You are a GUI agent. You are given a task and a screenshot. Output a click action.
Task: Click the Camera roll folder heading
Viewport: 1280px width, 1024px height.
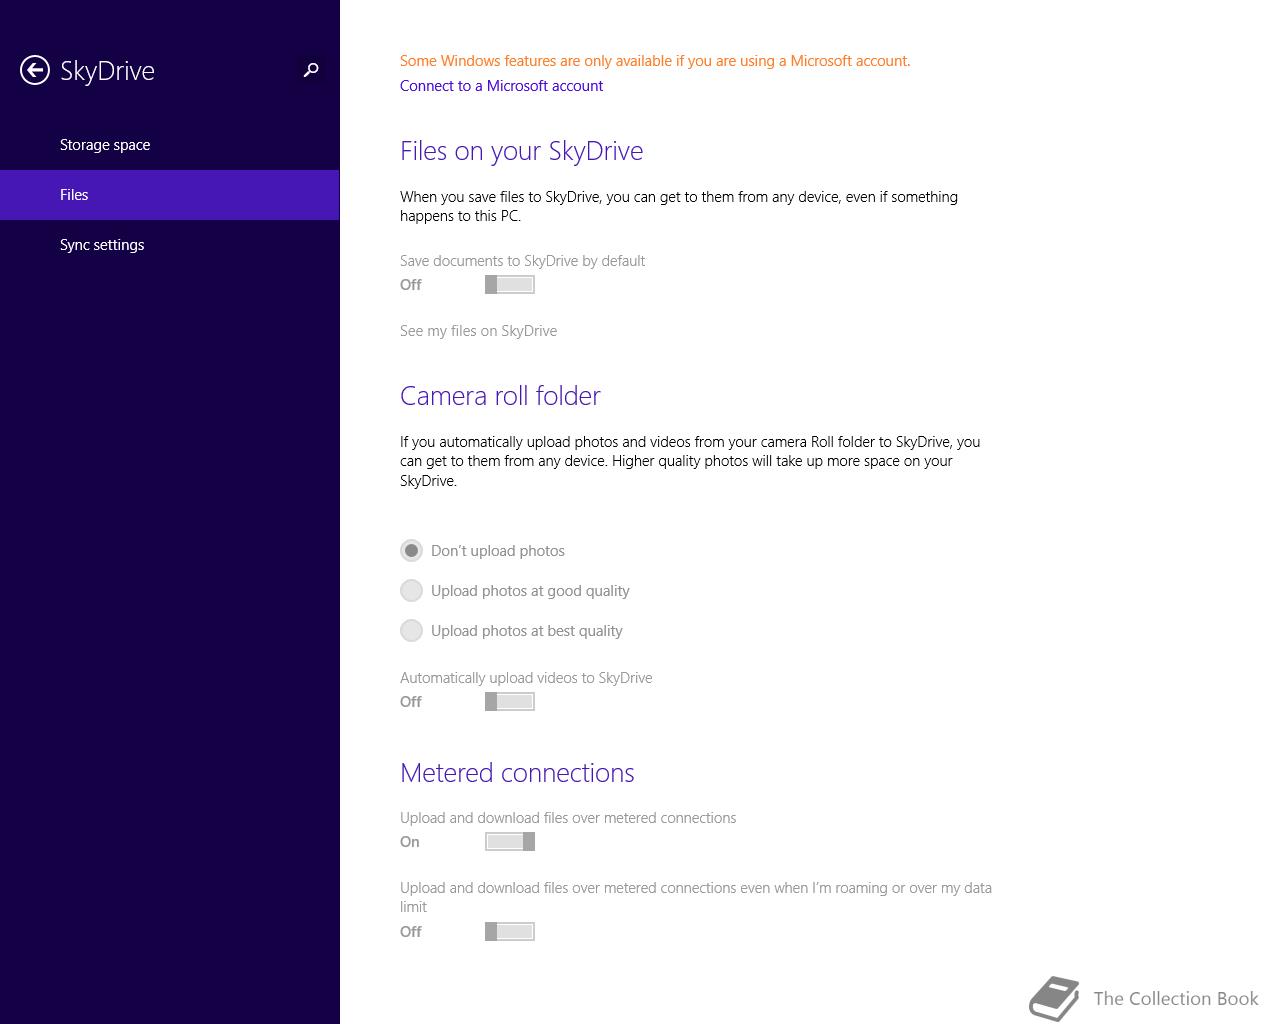click(x=500, y=396)
